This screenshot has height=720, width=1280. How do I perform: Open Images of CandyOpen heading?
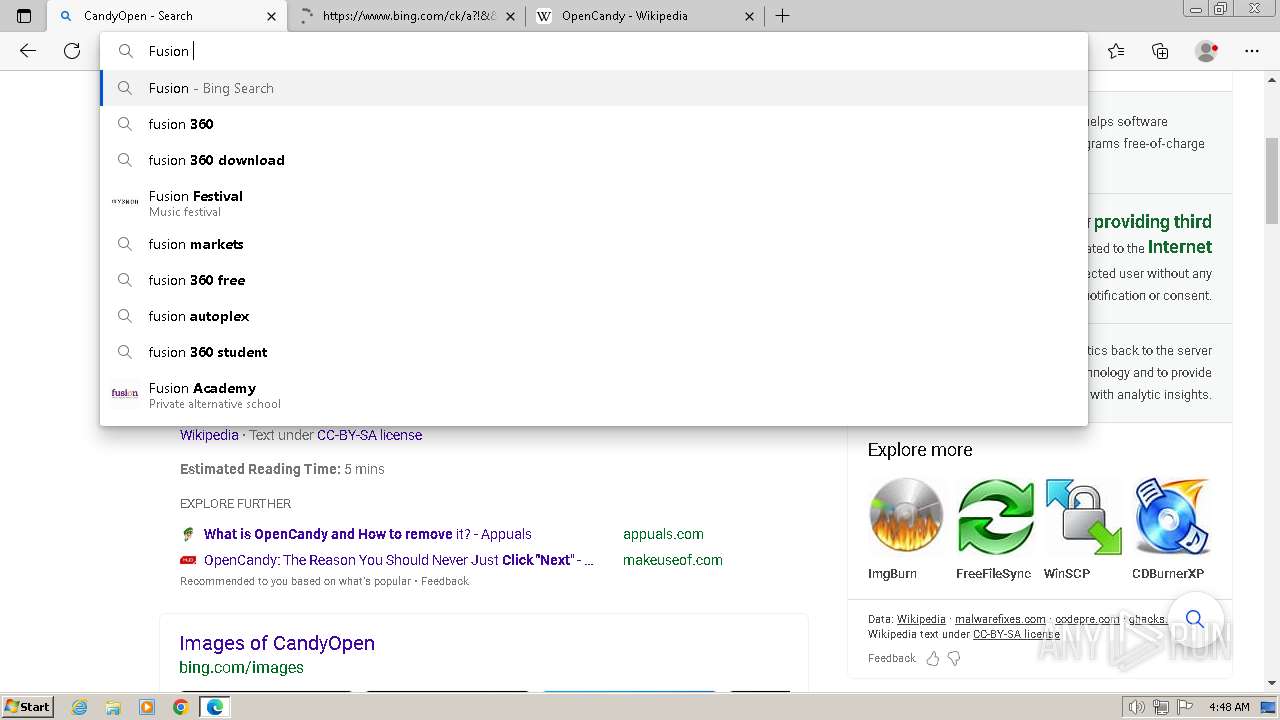[277, 643]
